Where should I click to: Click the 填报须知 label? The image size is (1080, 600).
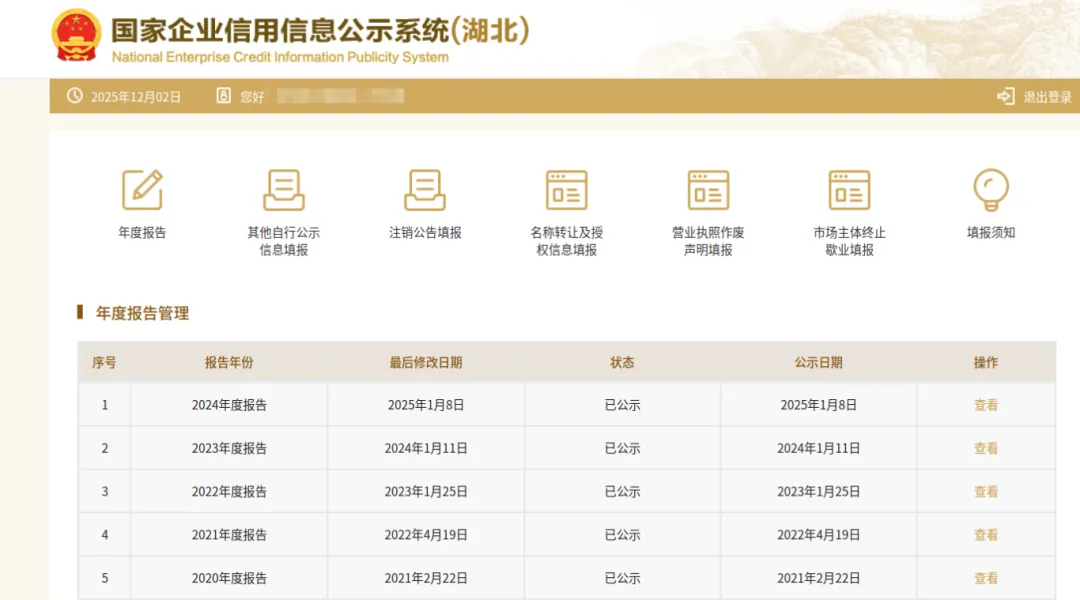[x=991, y=233]
